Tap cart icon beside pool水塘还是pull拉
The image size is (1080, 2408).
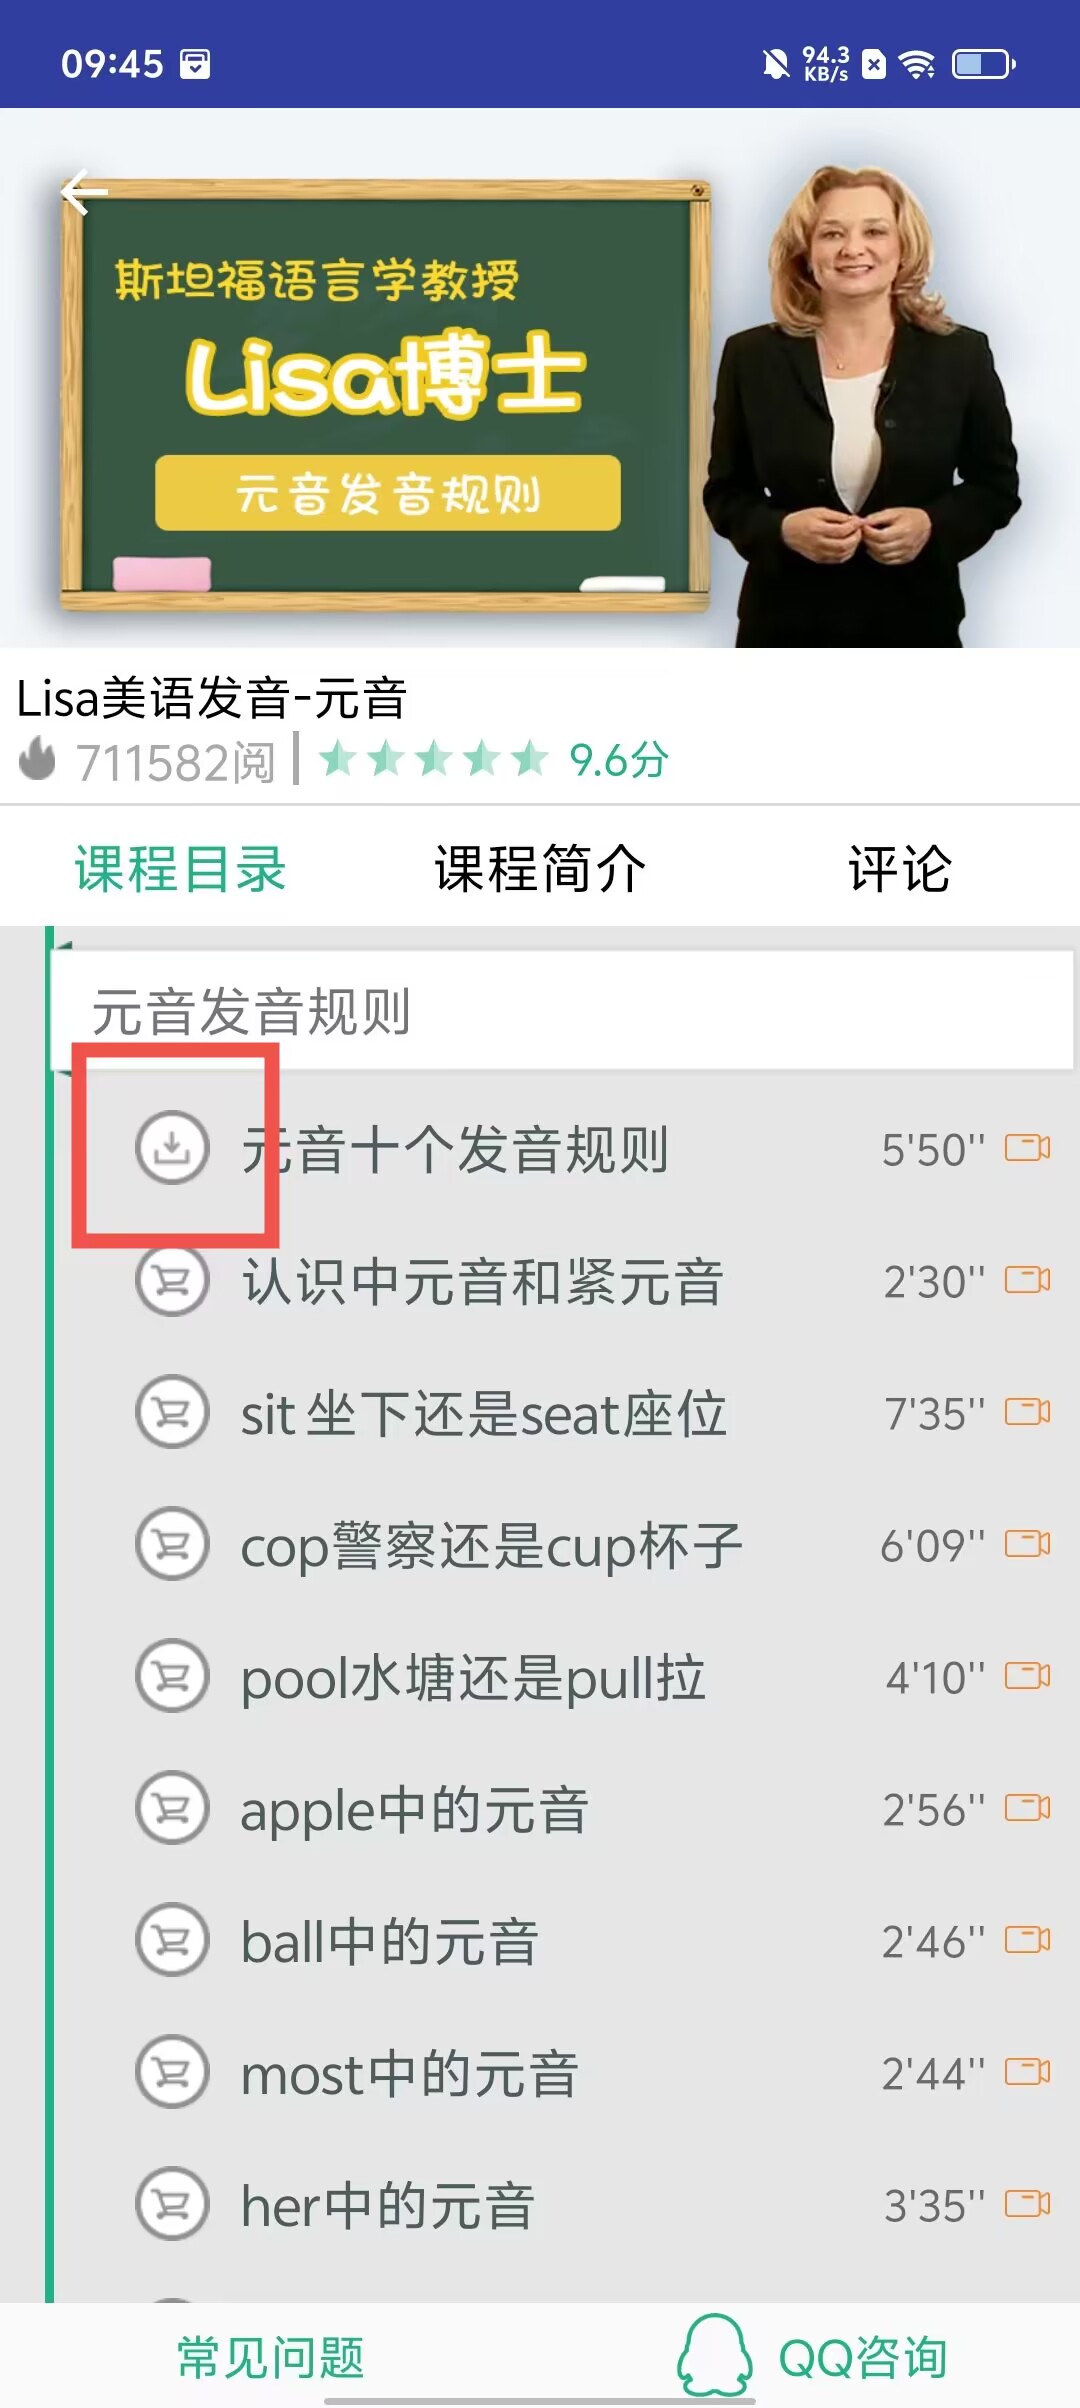pos(172,1676)
